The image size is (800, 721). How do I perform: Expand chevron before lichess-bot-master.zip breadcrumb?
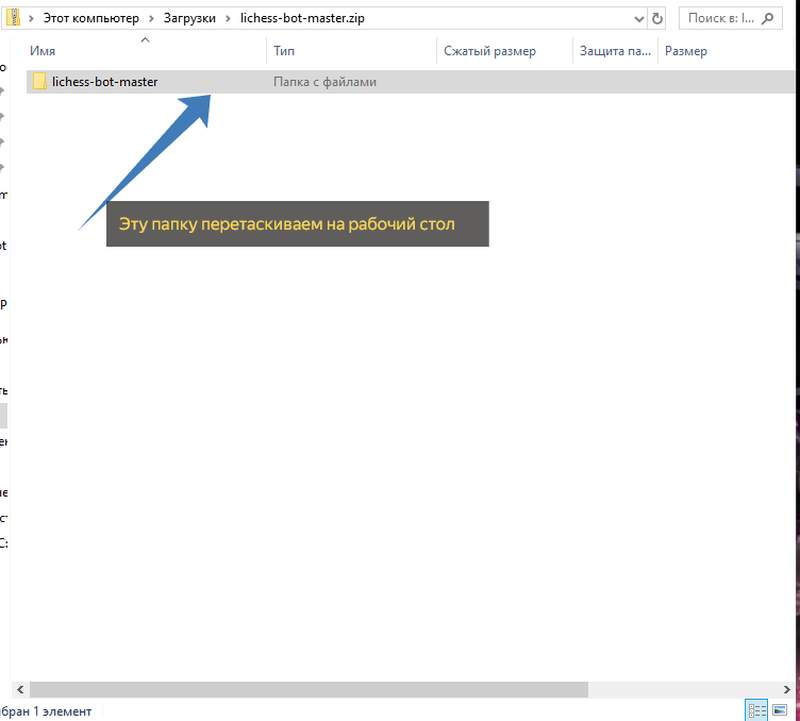pyautogui.click(x=227, y=19)
